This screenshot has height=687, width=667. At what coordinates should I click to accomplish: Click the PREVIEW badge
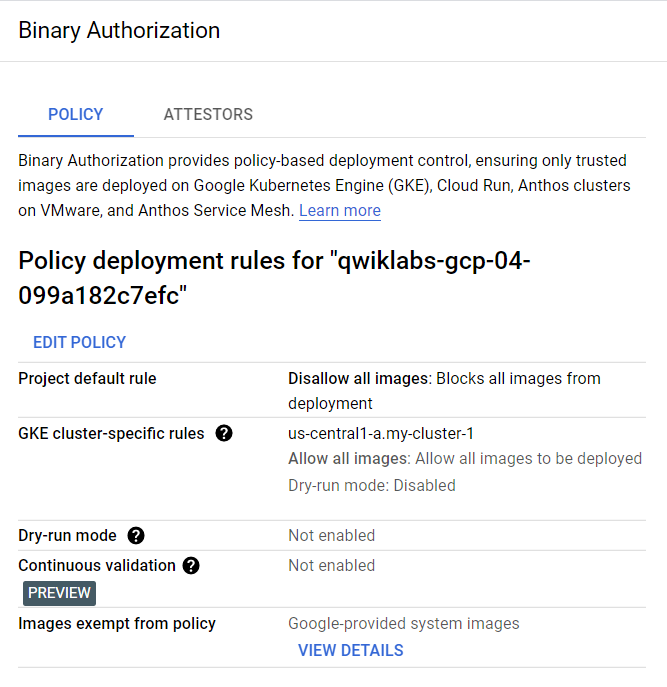[59, 593]
